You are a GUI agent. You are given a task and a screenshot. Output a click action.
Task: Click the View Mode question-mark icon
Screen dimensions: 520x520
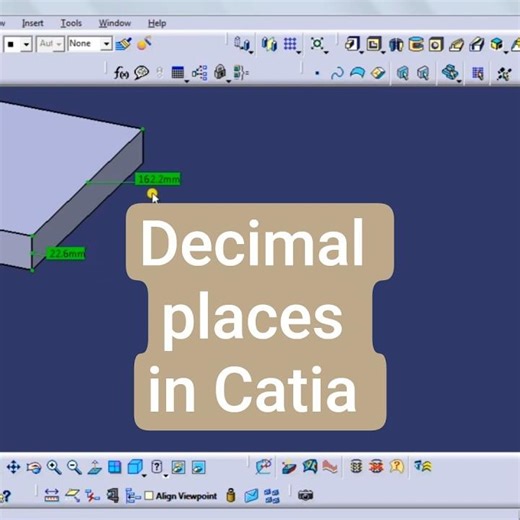point(156,467)
